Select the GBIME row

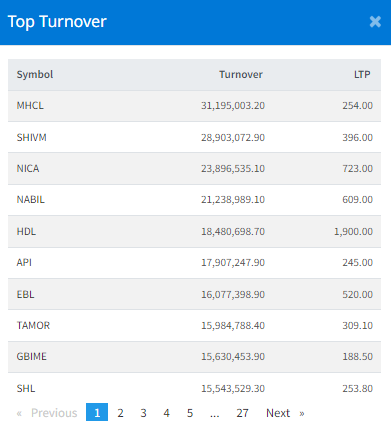pyautogui.click(x=194, y=357)
